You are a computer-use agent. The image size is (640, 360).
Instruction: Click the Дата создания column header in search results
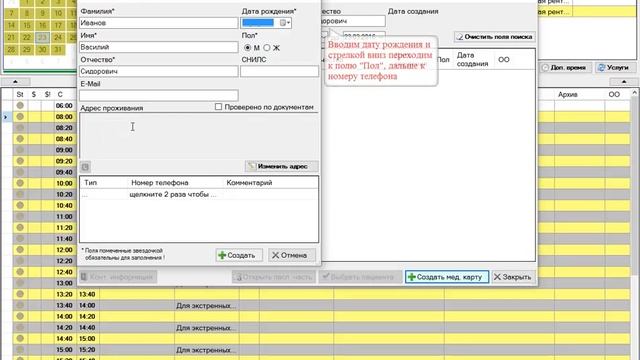pyautogui.click(x=472, y=60)
